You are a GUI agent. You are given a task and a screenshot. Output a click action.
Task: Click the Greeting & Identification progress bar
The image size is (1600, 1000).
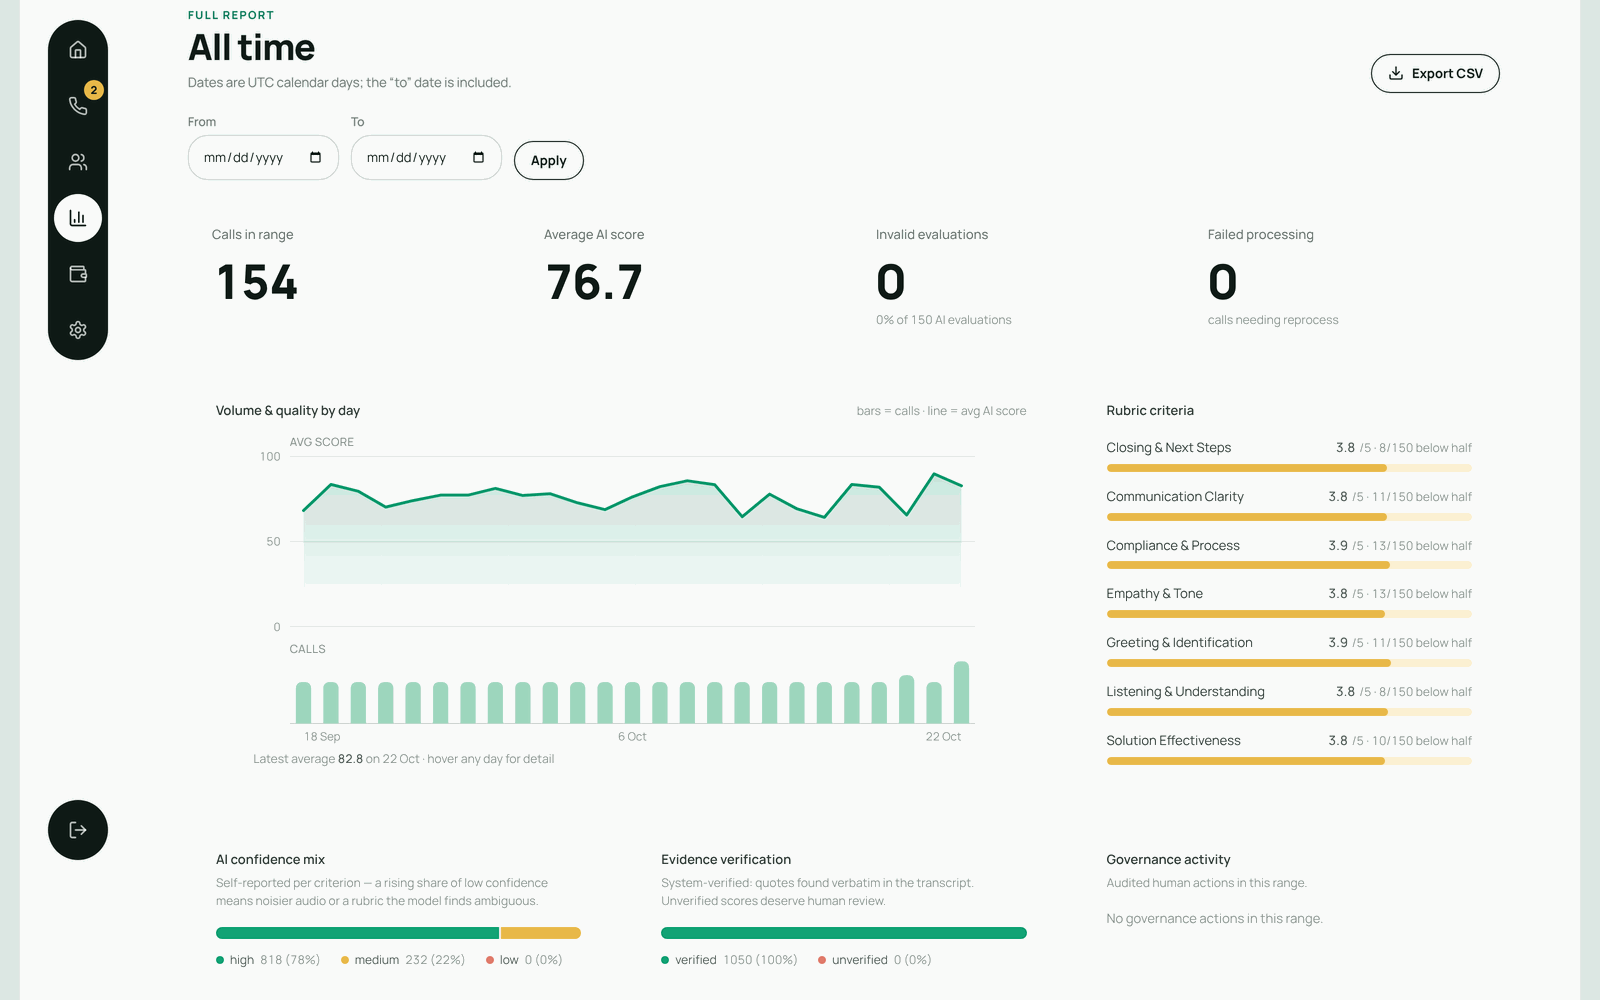[x=1289, y=663]
